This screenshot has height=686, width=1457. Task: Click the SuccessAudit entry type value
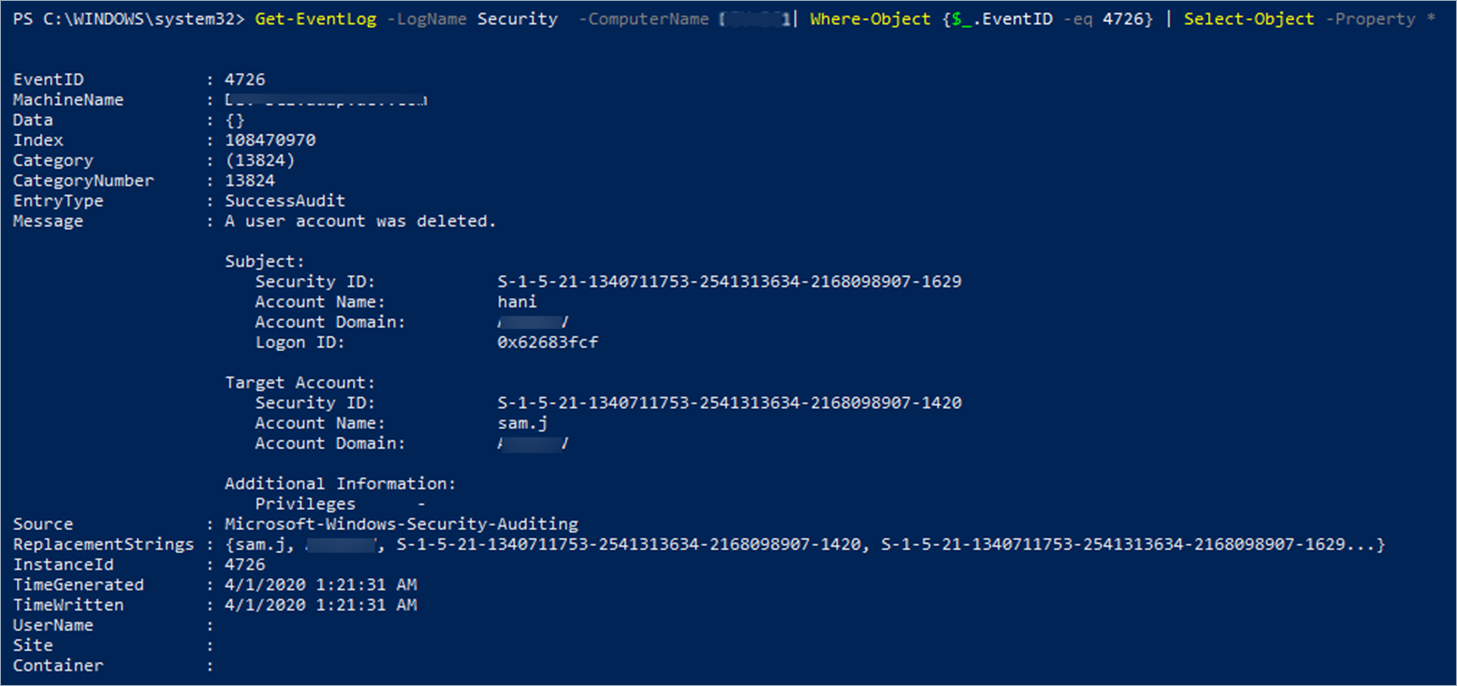click(285, 201)
